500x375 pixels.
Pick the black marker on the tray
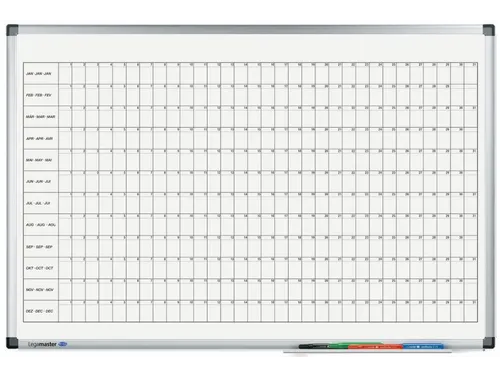pyautogui.click(x=313, y=346)
